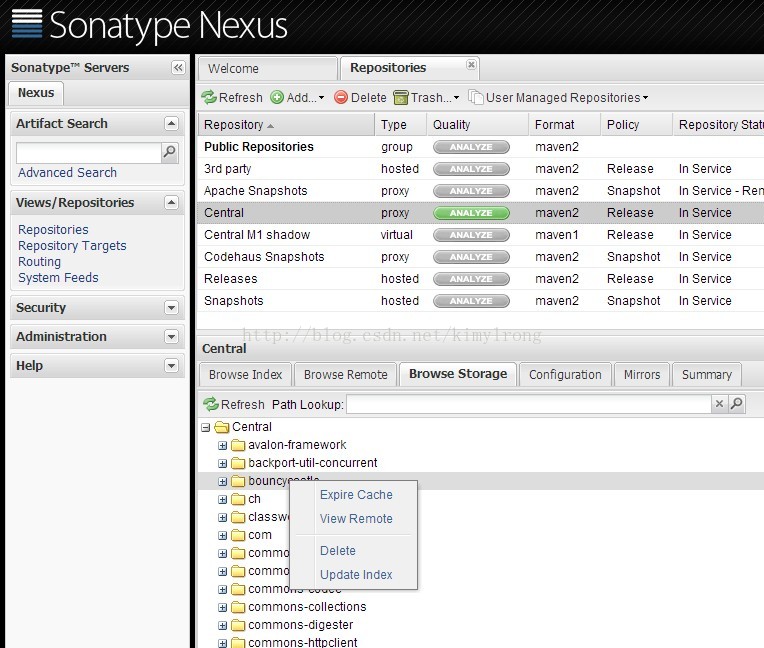Screen dimensions: 764x648
Task: Click the green Analyze button for Central
Action: (x=471, y=213)
